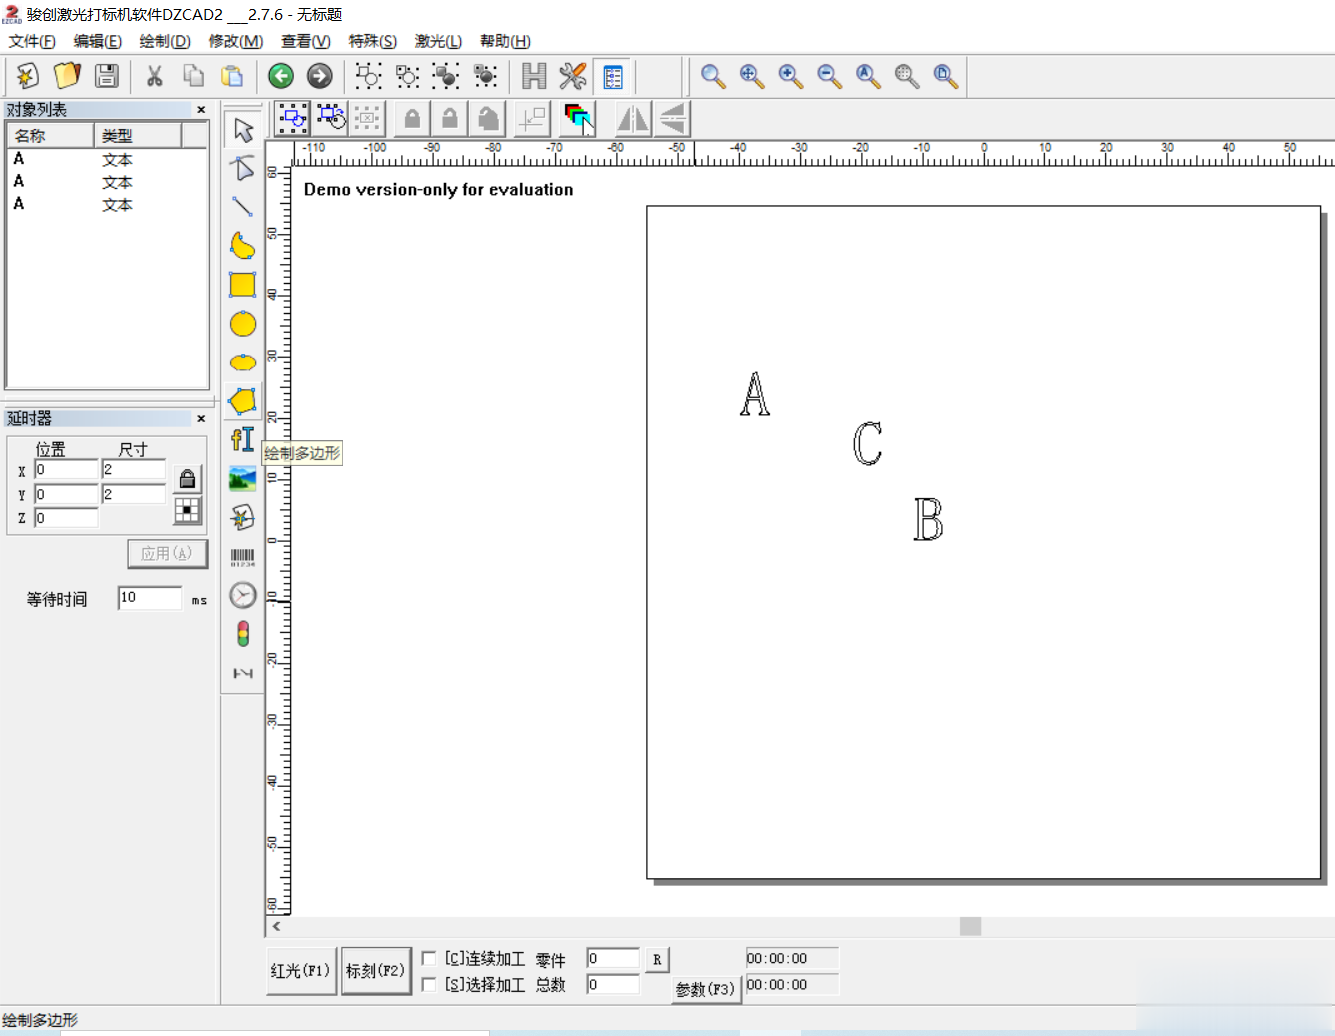This screenshot has width=1335, height=1036.
Task: Select the circle drawing tool
Action: point(243,324)
